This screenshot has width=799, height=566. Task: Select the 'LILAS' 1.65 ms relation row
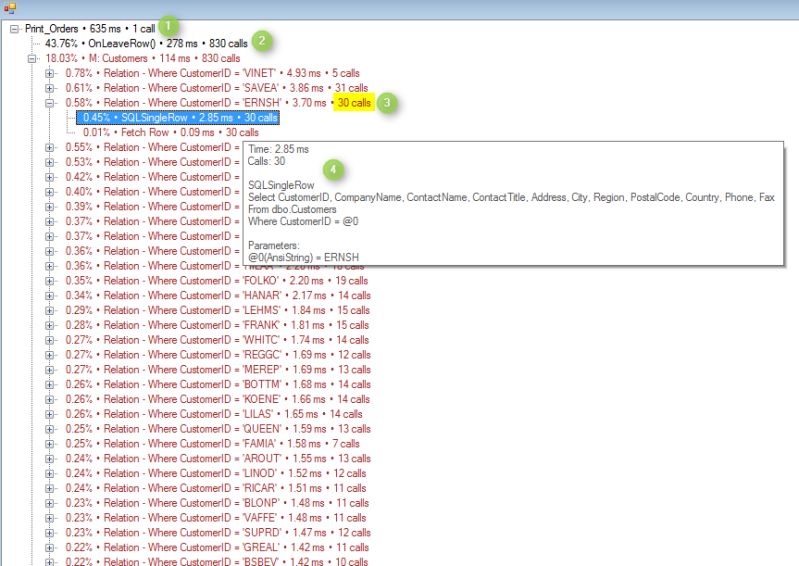(214, 414)
